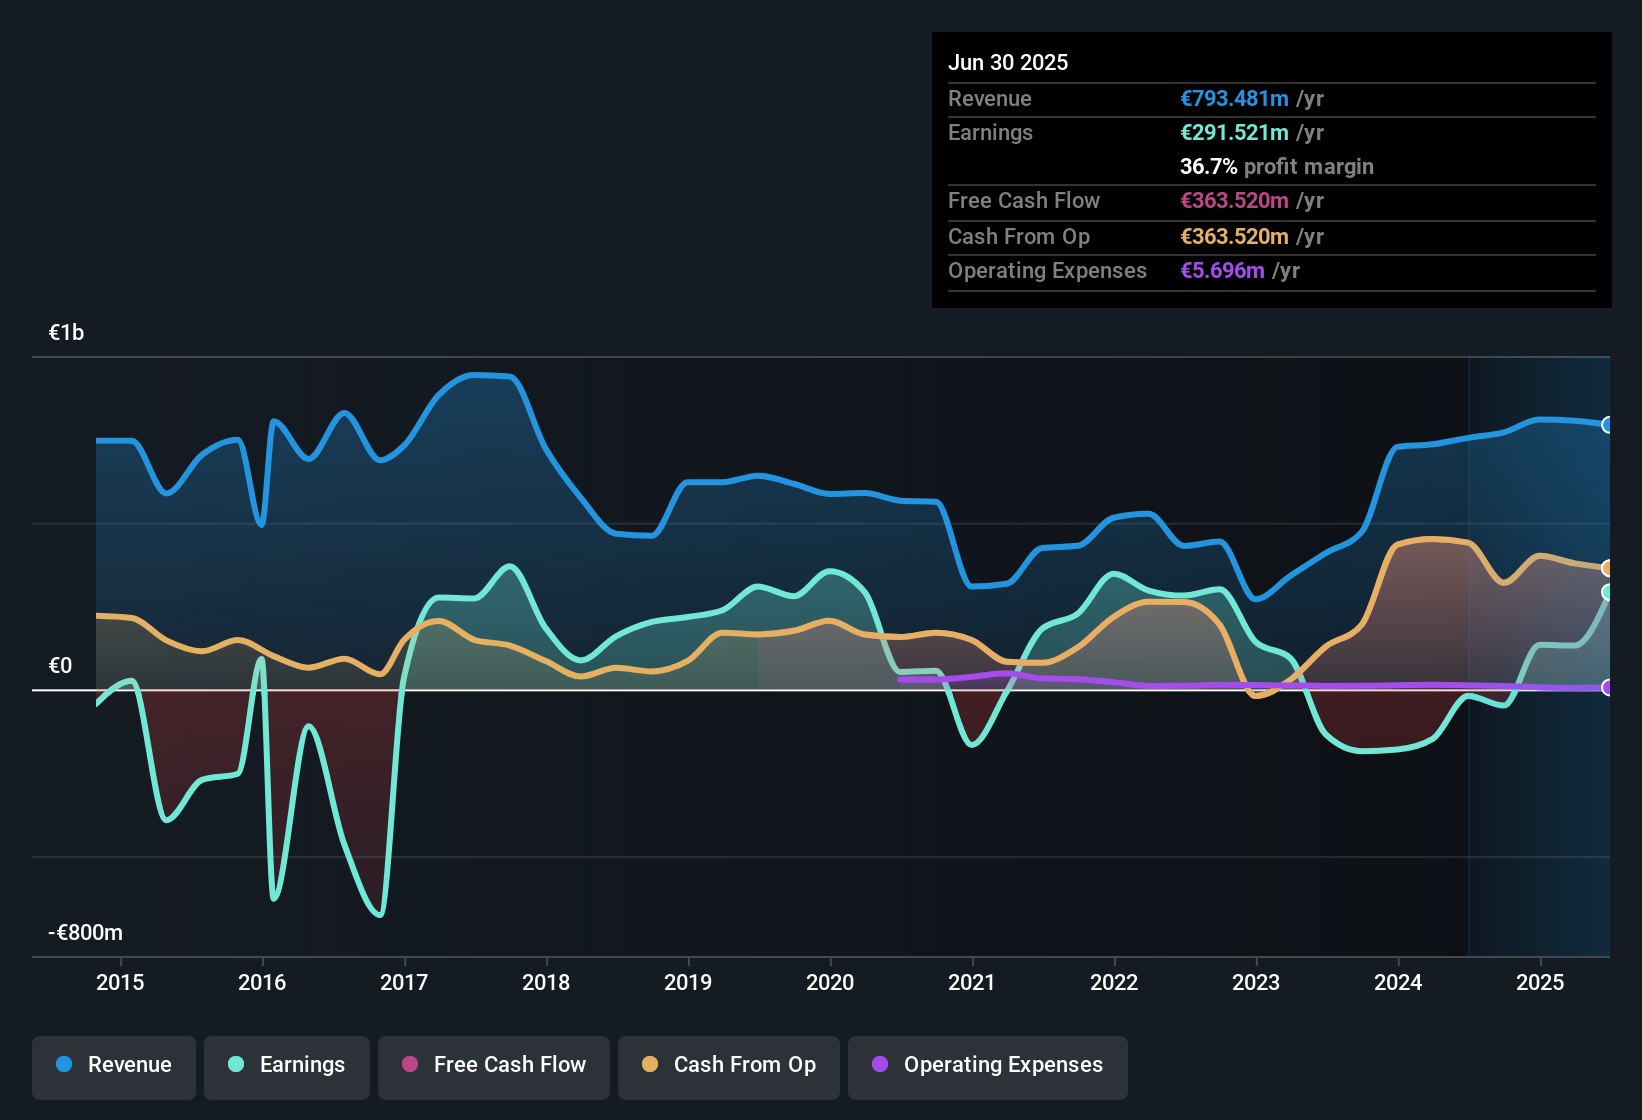Click the Revenue endpoint marker on the chart

tap(1608, 425)
